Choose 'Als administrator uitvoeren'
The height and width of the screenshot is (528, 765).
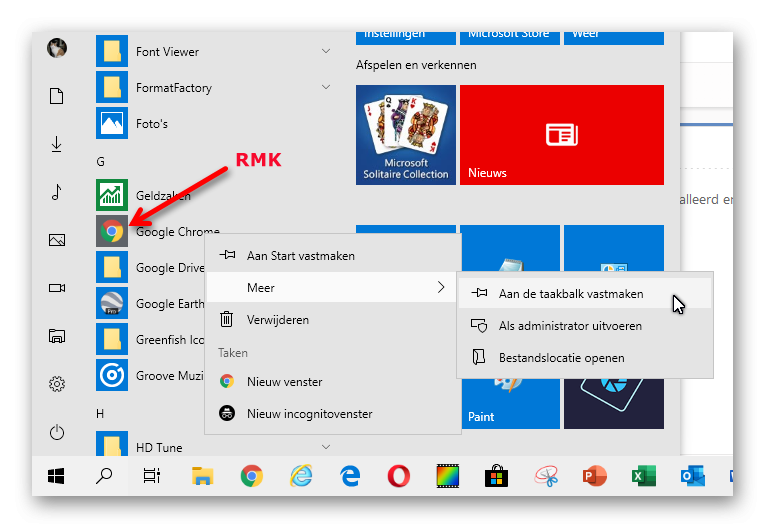pos(585,325)
